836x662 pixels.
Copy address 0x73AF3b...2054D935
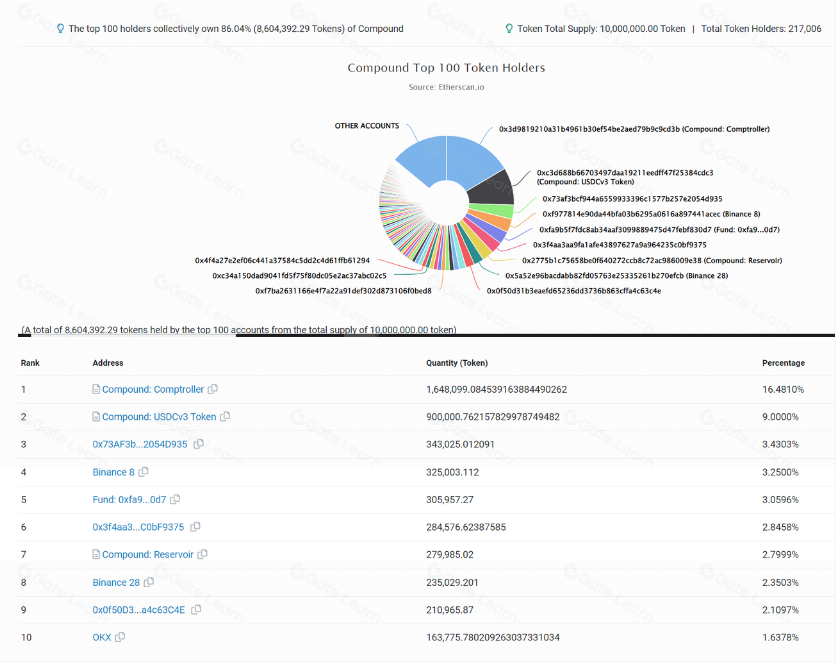click(x=198, y=443)
